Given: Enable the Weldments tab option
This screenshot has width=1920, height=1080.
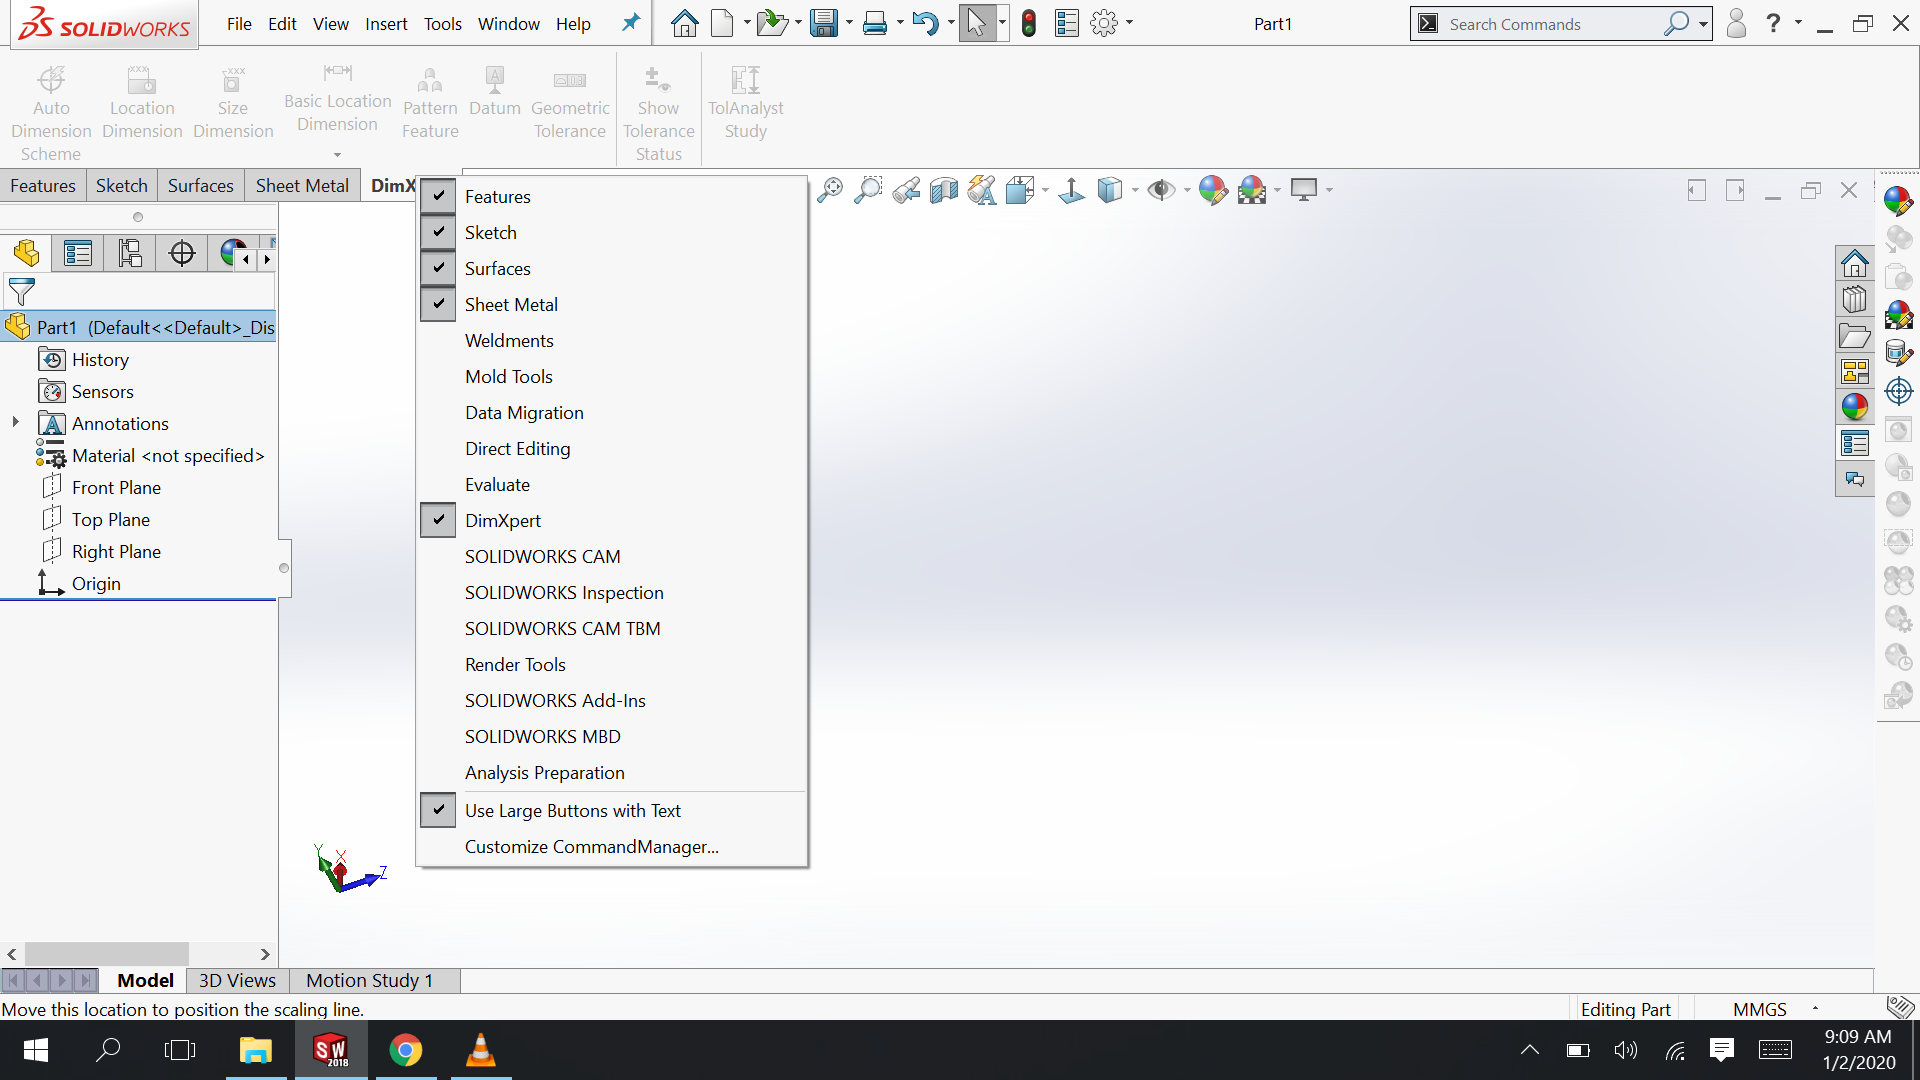Looking at the screenshot, I should (x=509, y=341).
